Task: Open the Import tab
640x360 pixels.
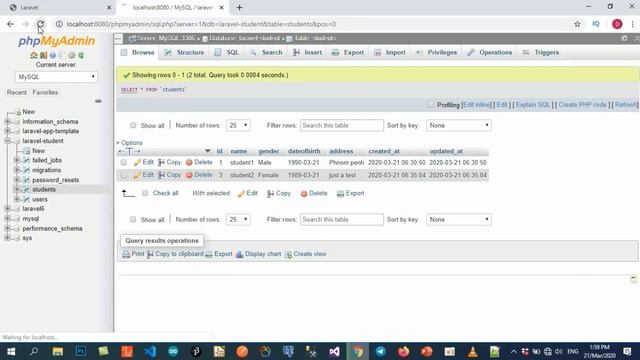Action: (390, 52)
